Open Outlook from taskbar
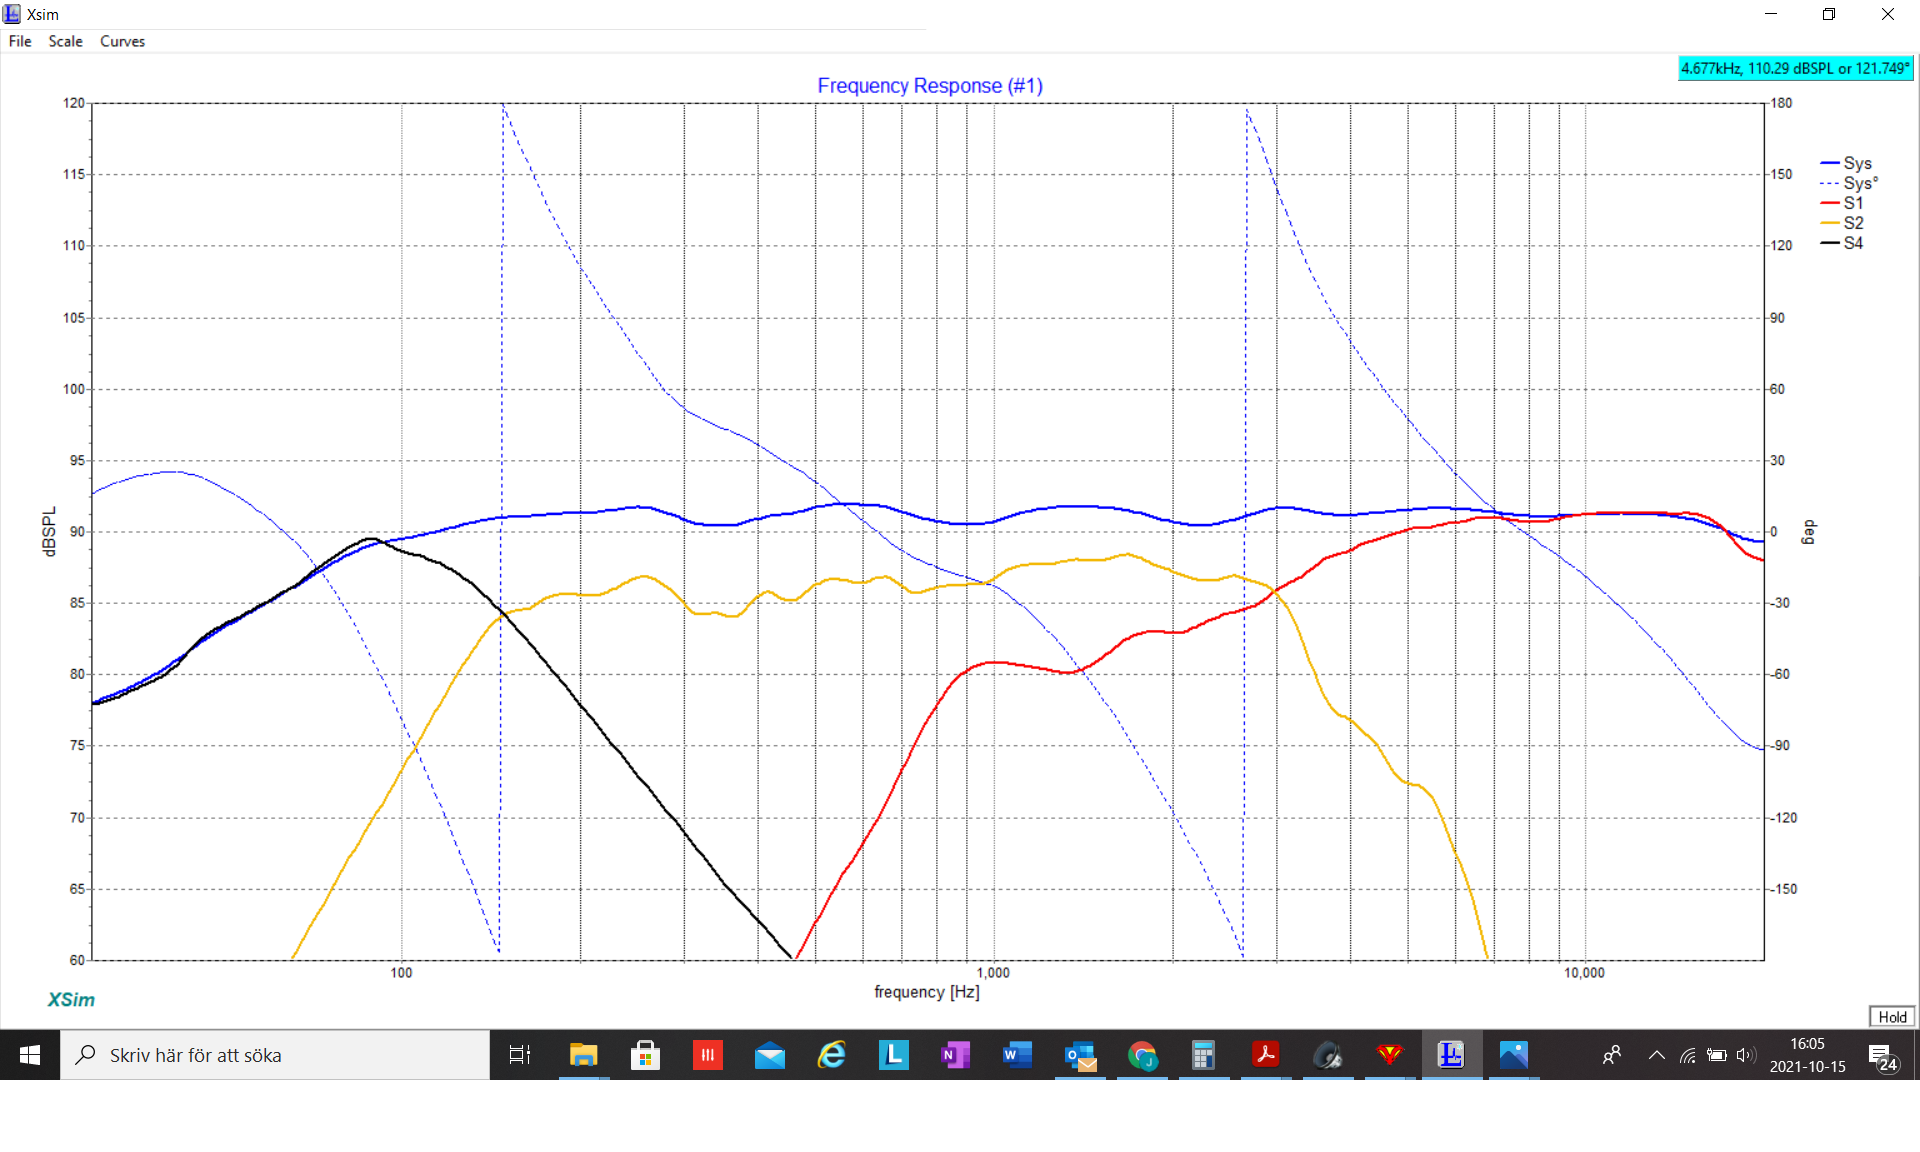Screen dimensions: 1920x1152 1080,1055
